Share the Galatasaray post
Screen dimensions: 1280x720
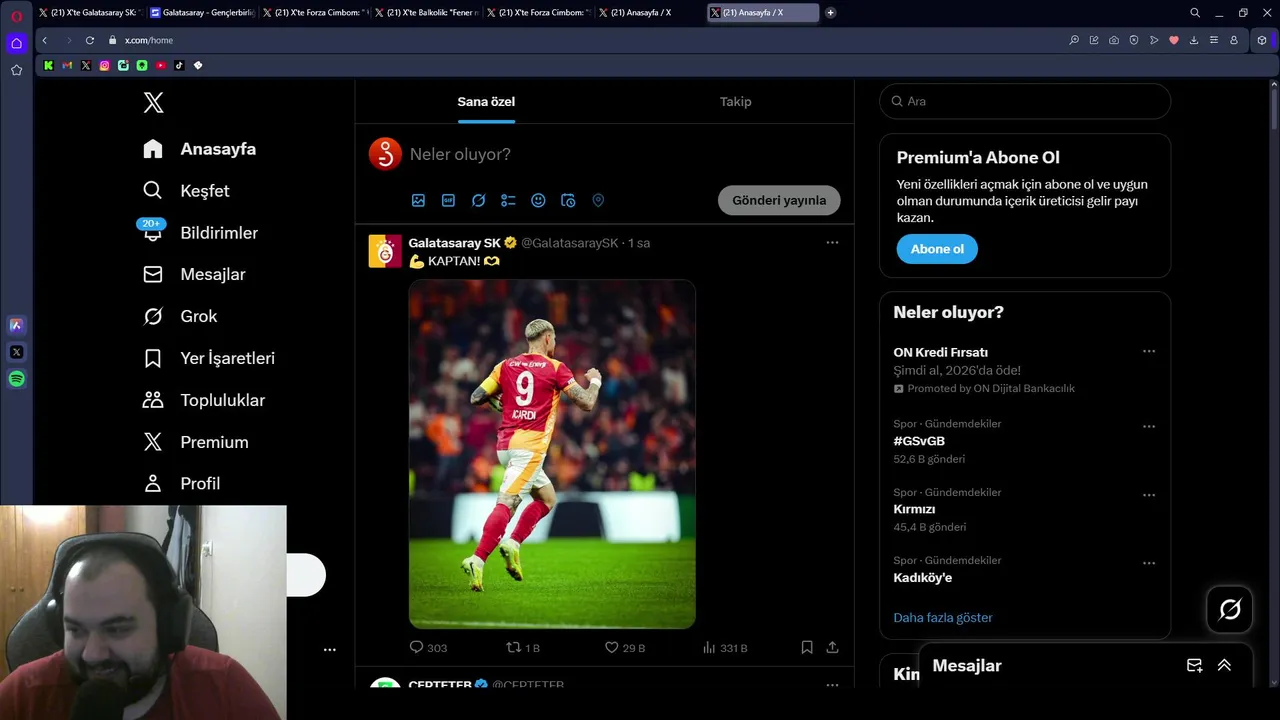(832, 648)
